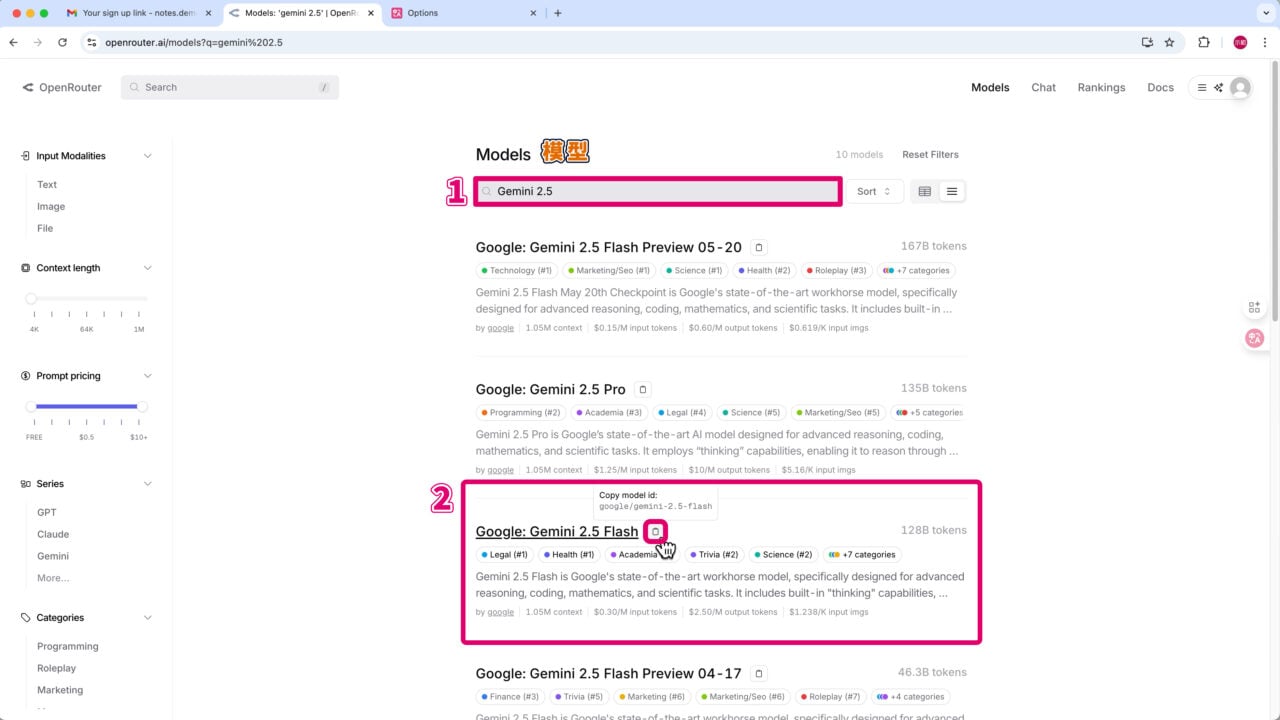Expand +5 categories on Gemini 2.5 Pro
Screen dimensions: 1280x720
point(930,412)
